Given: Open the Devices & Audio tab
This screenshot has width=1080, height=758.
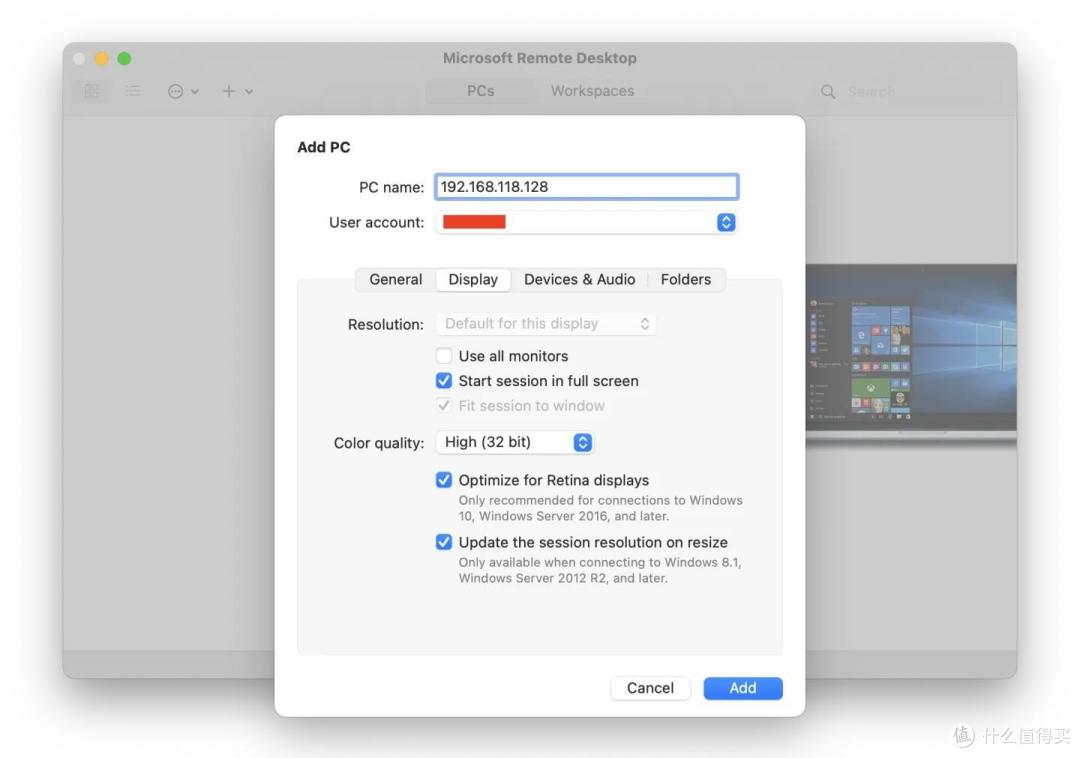Looking at the screenshot, I should tap(579, 280).
